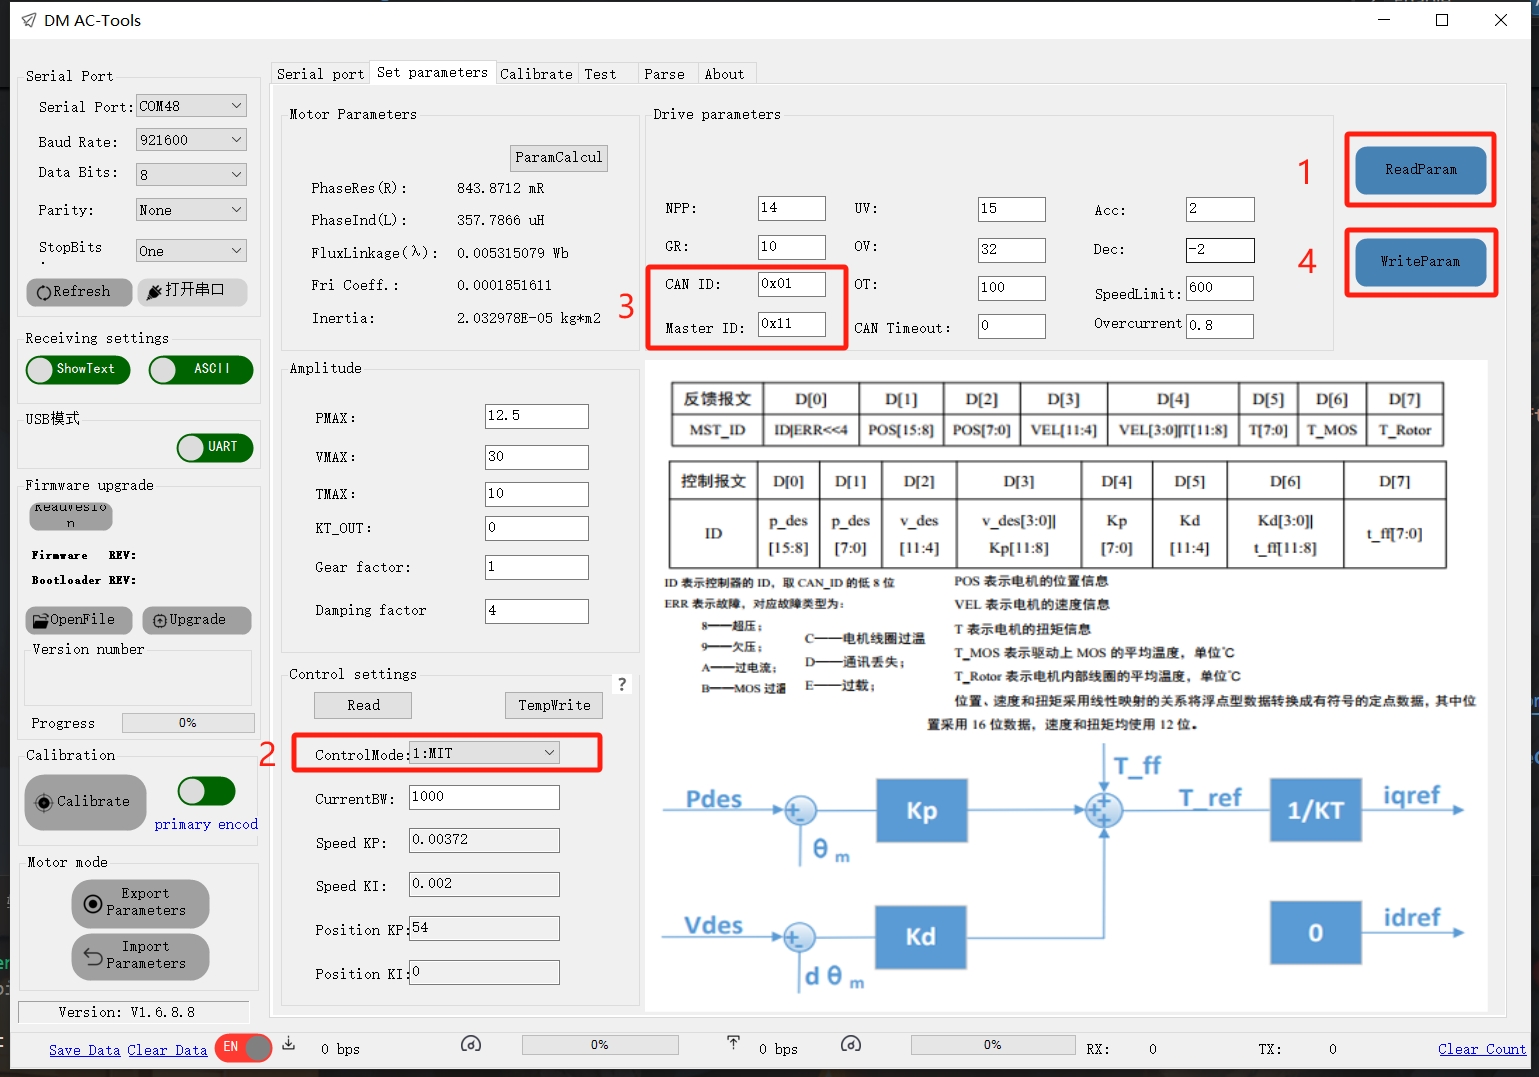This screenshot has height=1077, width=1539.
Task: Click the CAN Timeout input field
Action: [x=1012, y=326]
